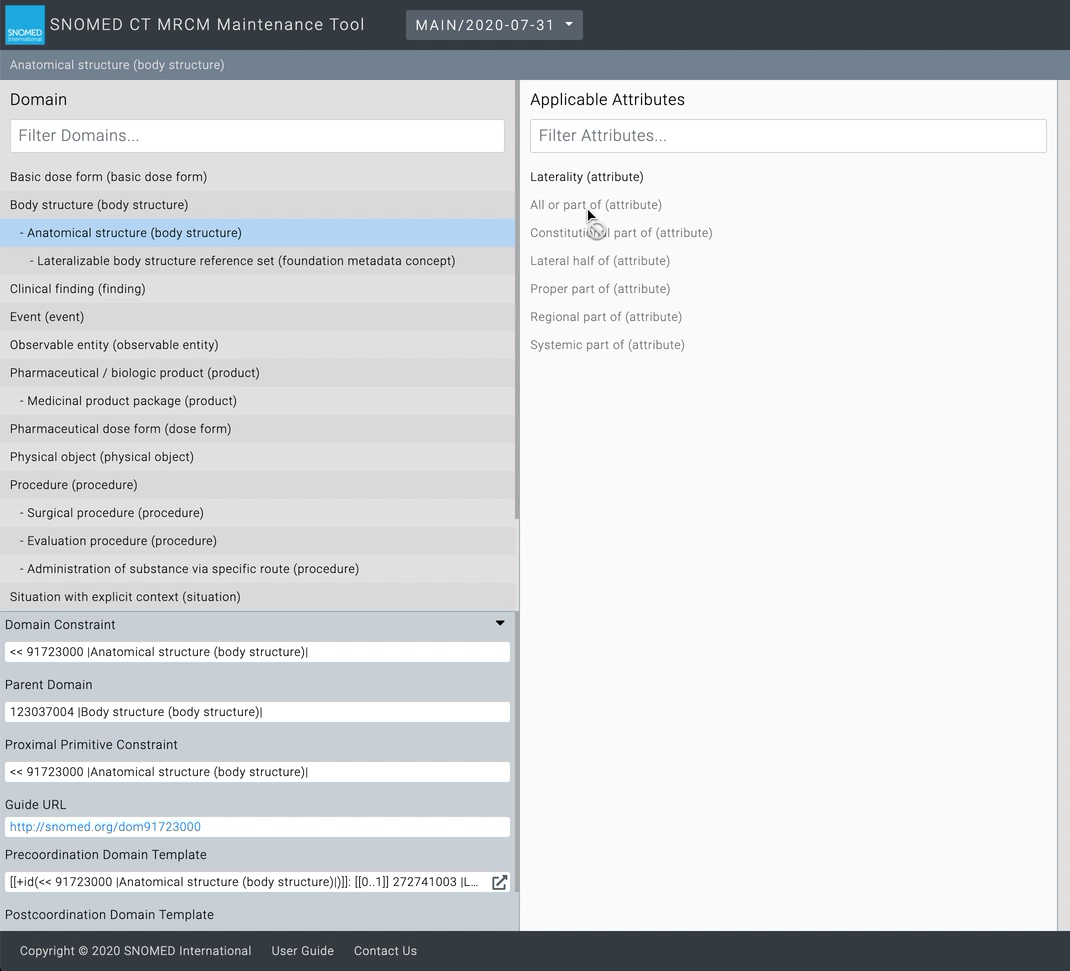Click the domain list scrollbar

tap(517, 300)
